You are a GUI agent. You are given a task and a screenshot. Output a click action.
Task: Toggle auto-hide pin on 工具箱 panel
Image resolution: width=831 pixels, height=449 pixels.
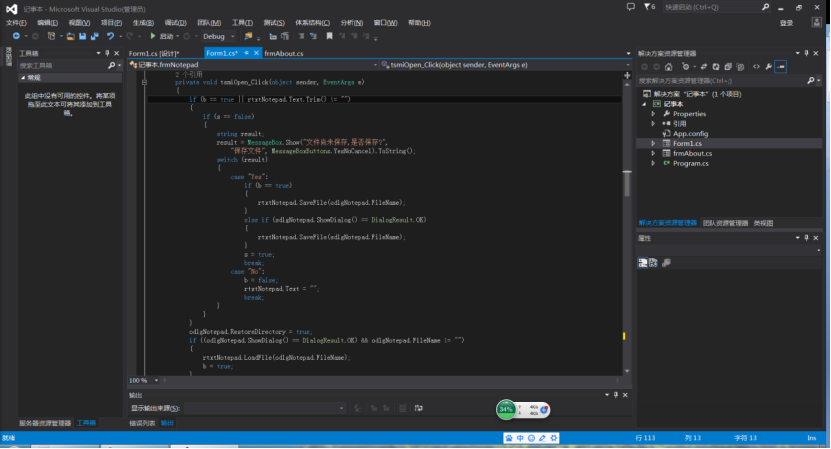tap(108, 53)
